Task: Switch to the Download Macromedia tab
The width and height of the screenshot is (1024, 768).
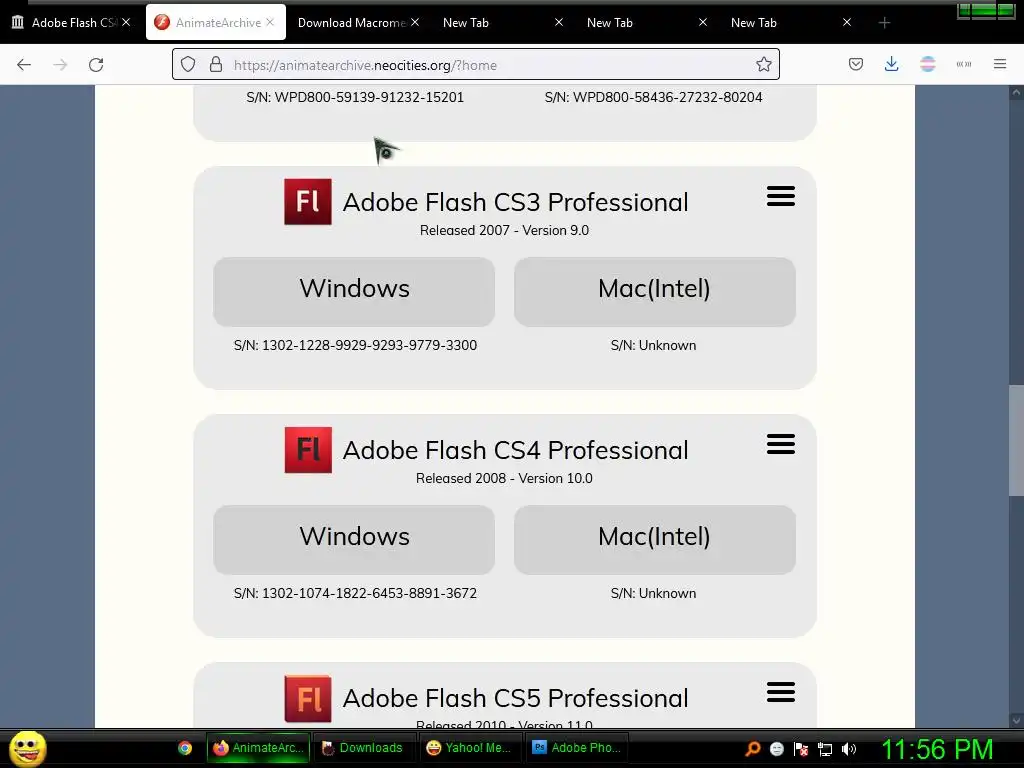Action: (x=351, y=22)
